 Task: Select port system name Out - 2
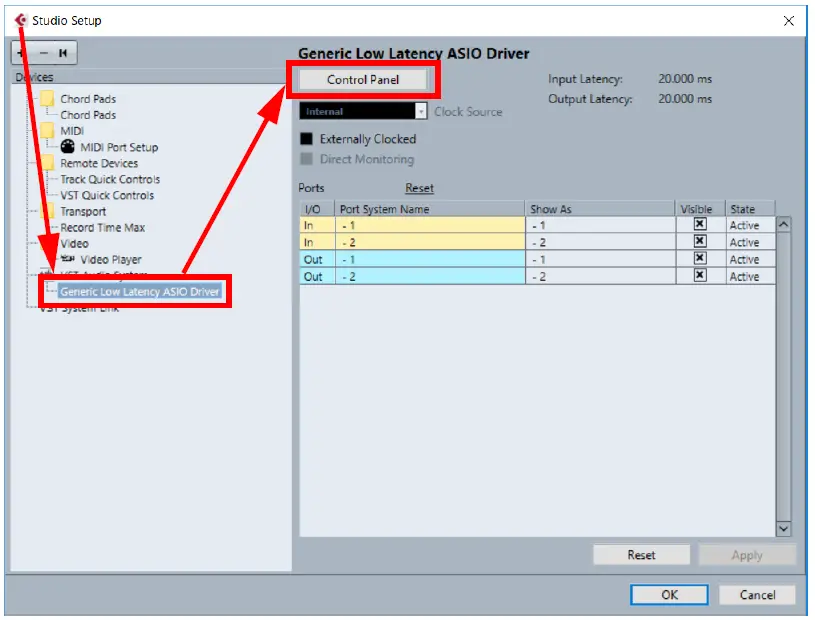429,276
